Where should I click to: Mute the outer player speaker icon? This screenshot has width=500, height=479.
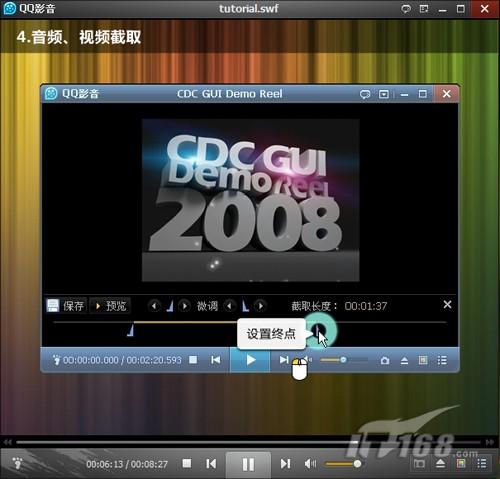coord(310,463)
